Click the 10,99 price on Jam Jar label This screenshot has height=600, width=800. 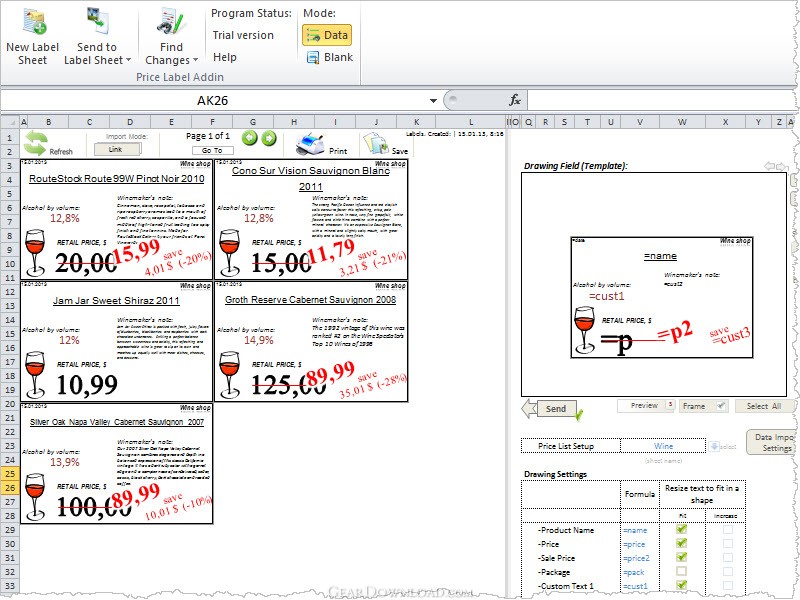[87, 385]
